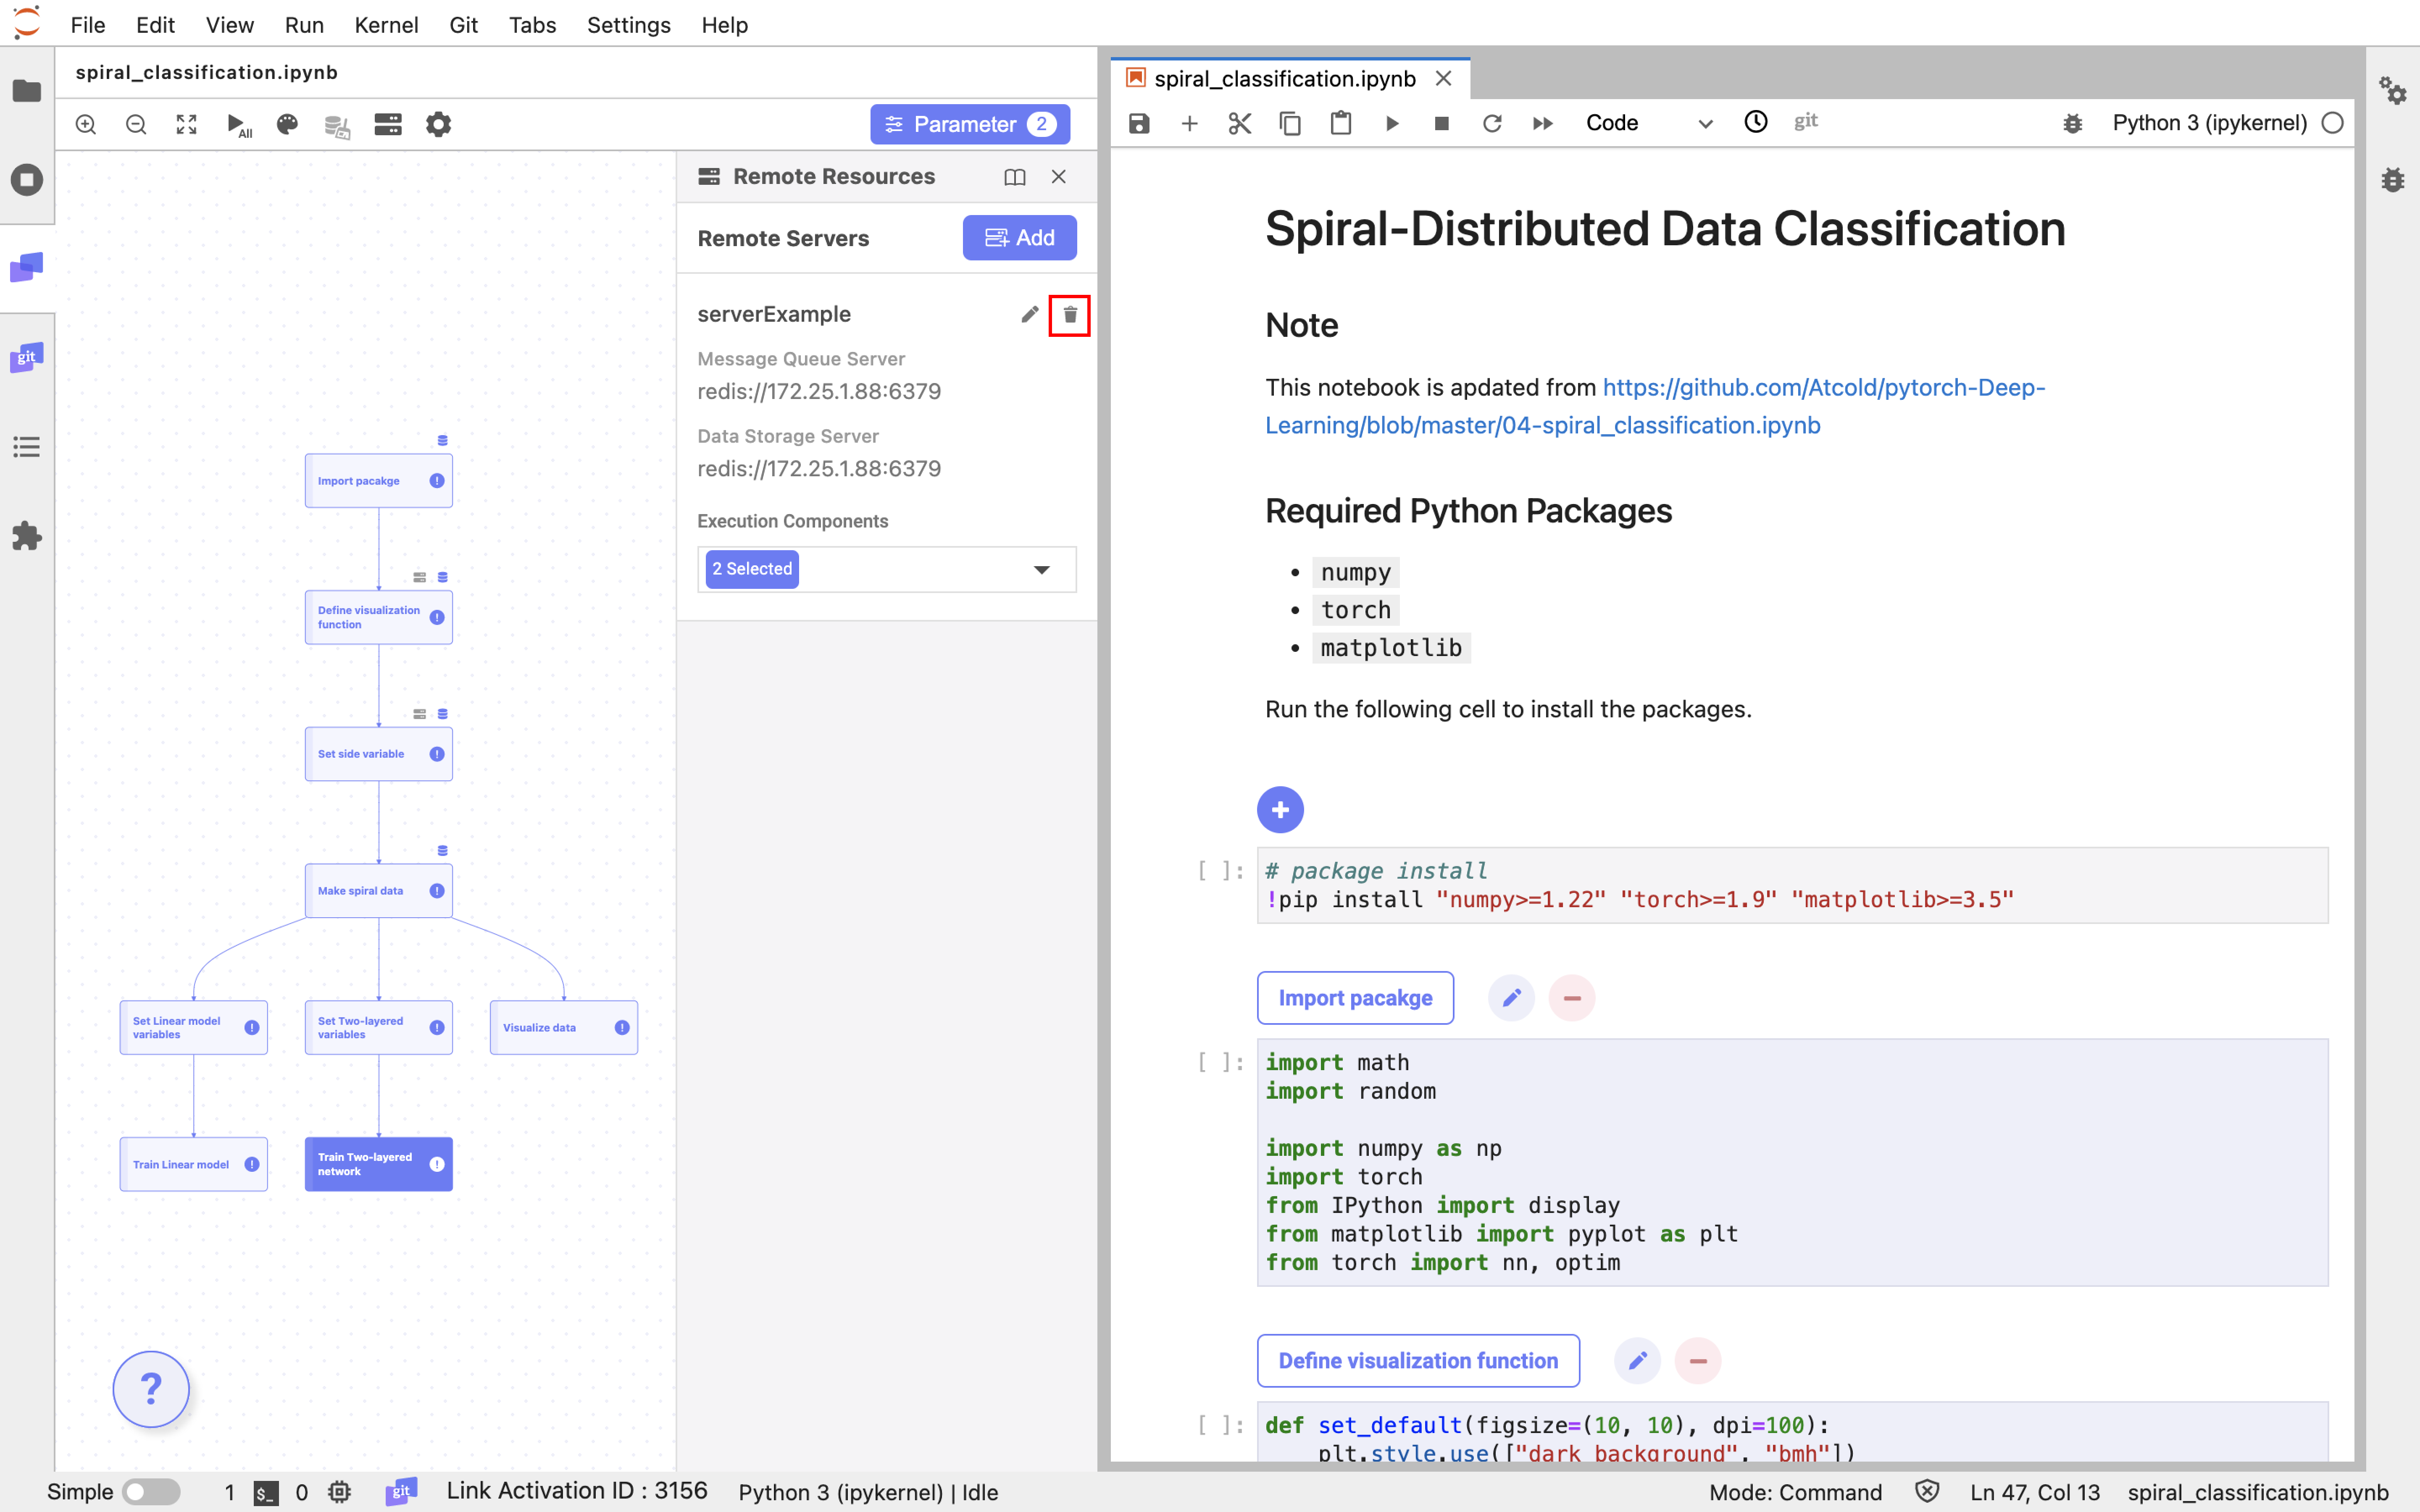Select the spiral_classification.ipynb notebook tab
The width and height of the screenshot is (2420, 1512).
[1284, 78]
